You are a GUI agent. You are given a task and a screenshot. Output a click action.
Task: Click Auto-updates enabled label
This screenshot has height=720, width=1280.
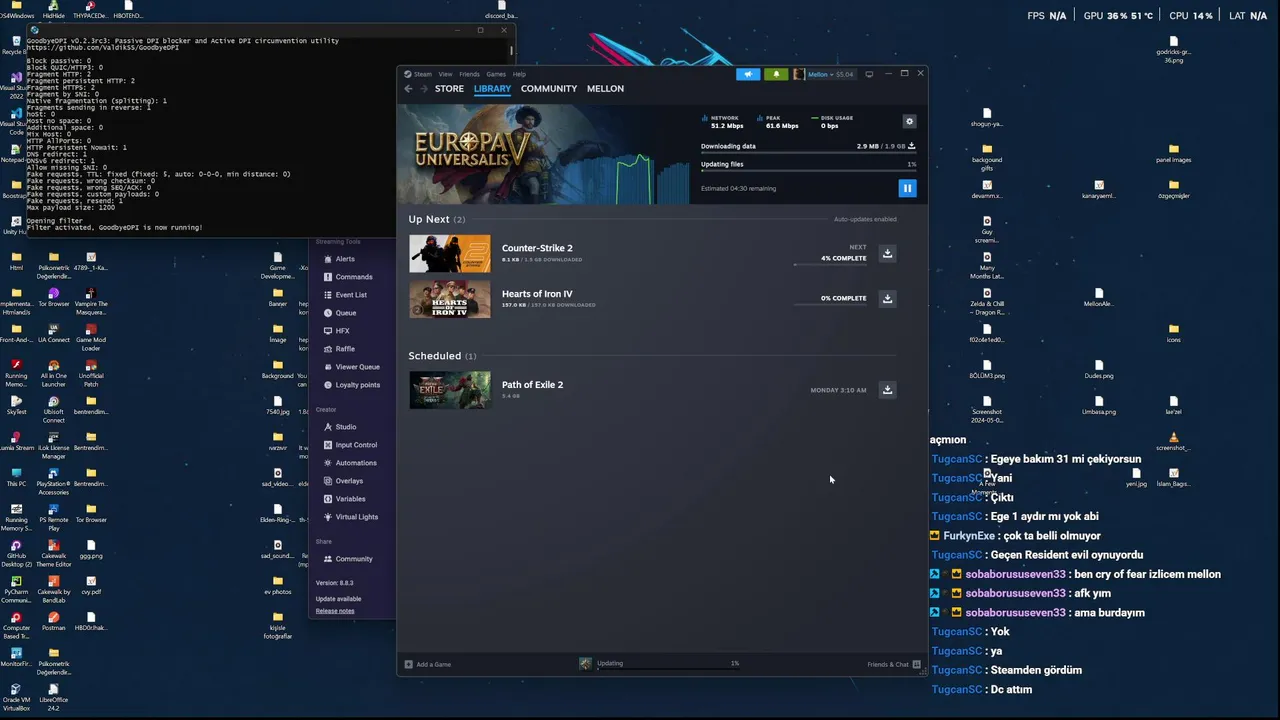[x=865, y=219]
